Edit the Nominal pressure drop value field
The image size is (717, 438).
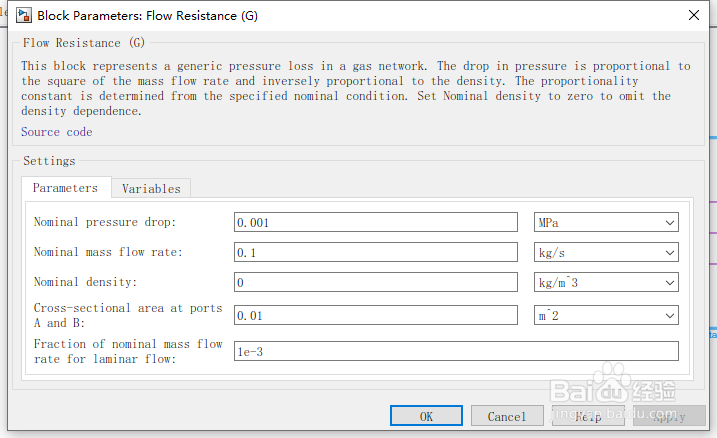point(376,222)
